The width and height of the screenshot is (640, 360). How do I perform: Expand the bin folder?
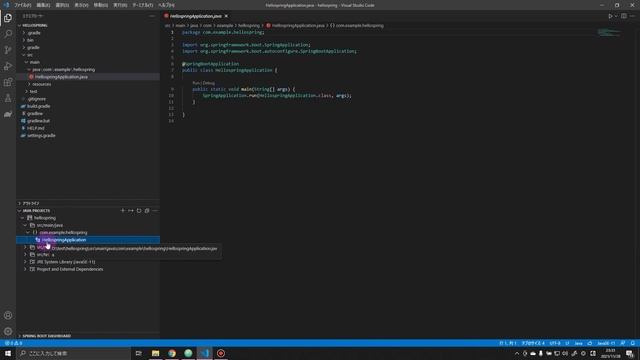88,40
